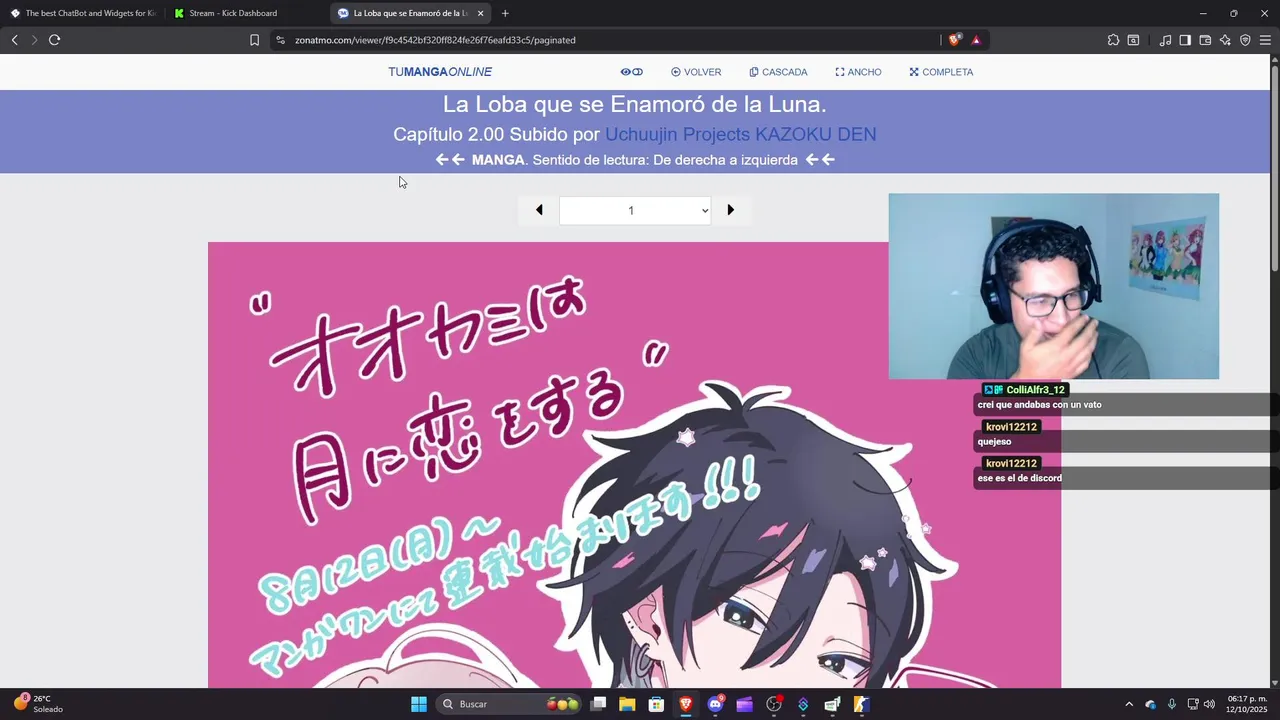Open Microsoft Store from the taskbar
The width and height of the screenshot is (1280, 720).
tap(656, 704)
